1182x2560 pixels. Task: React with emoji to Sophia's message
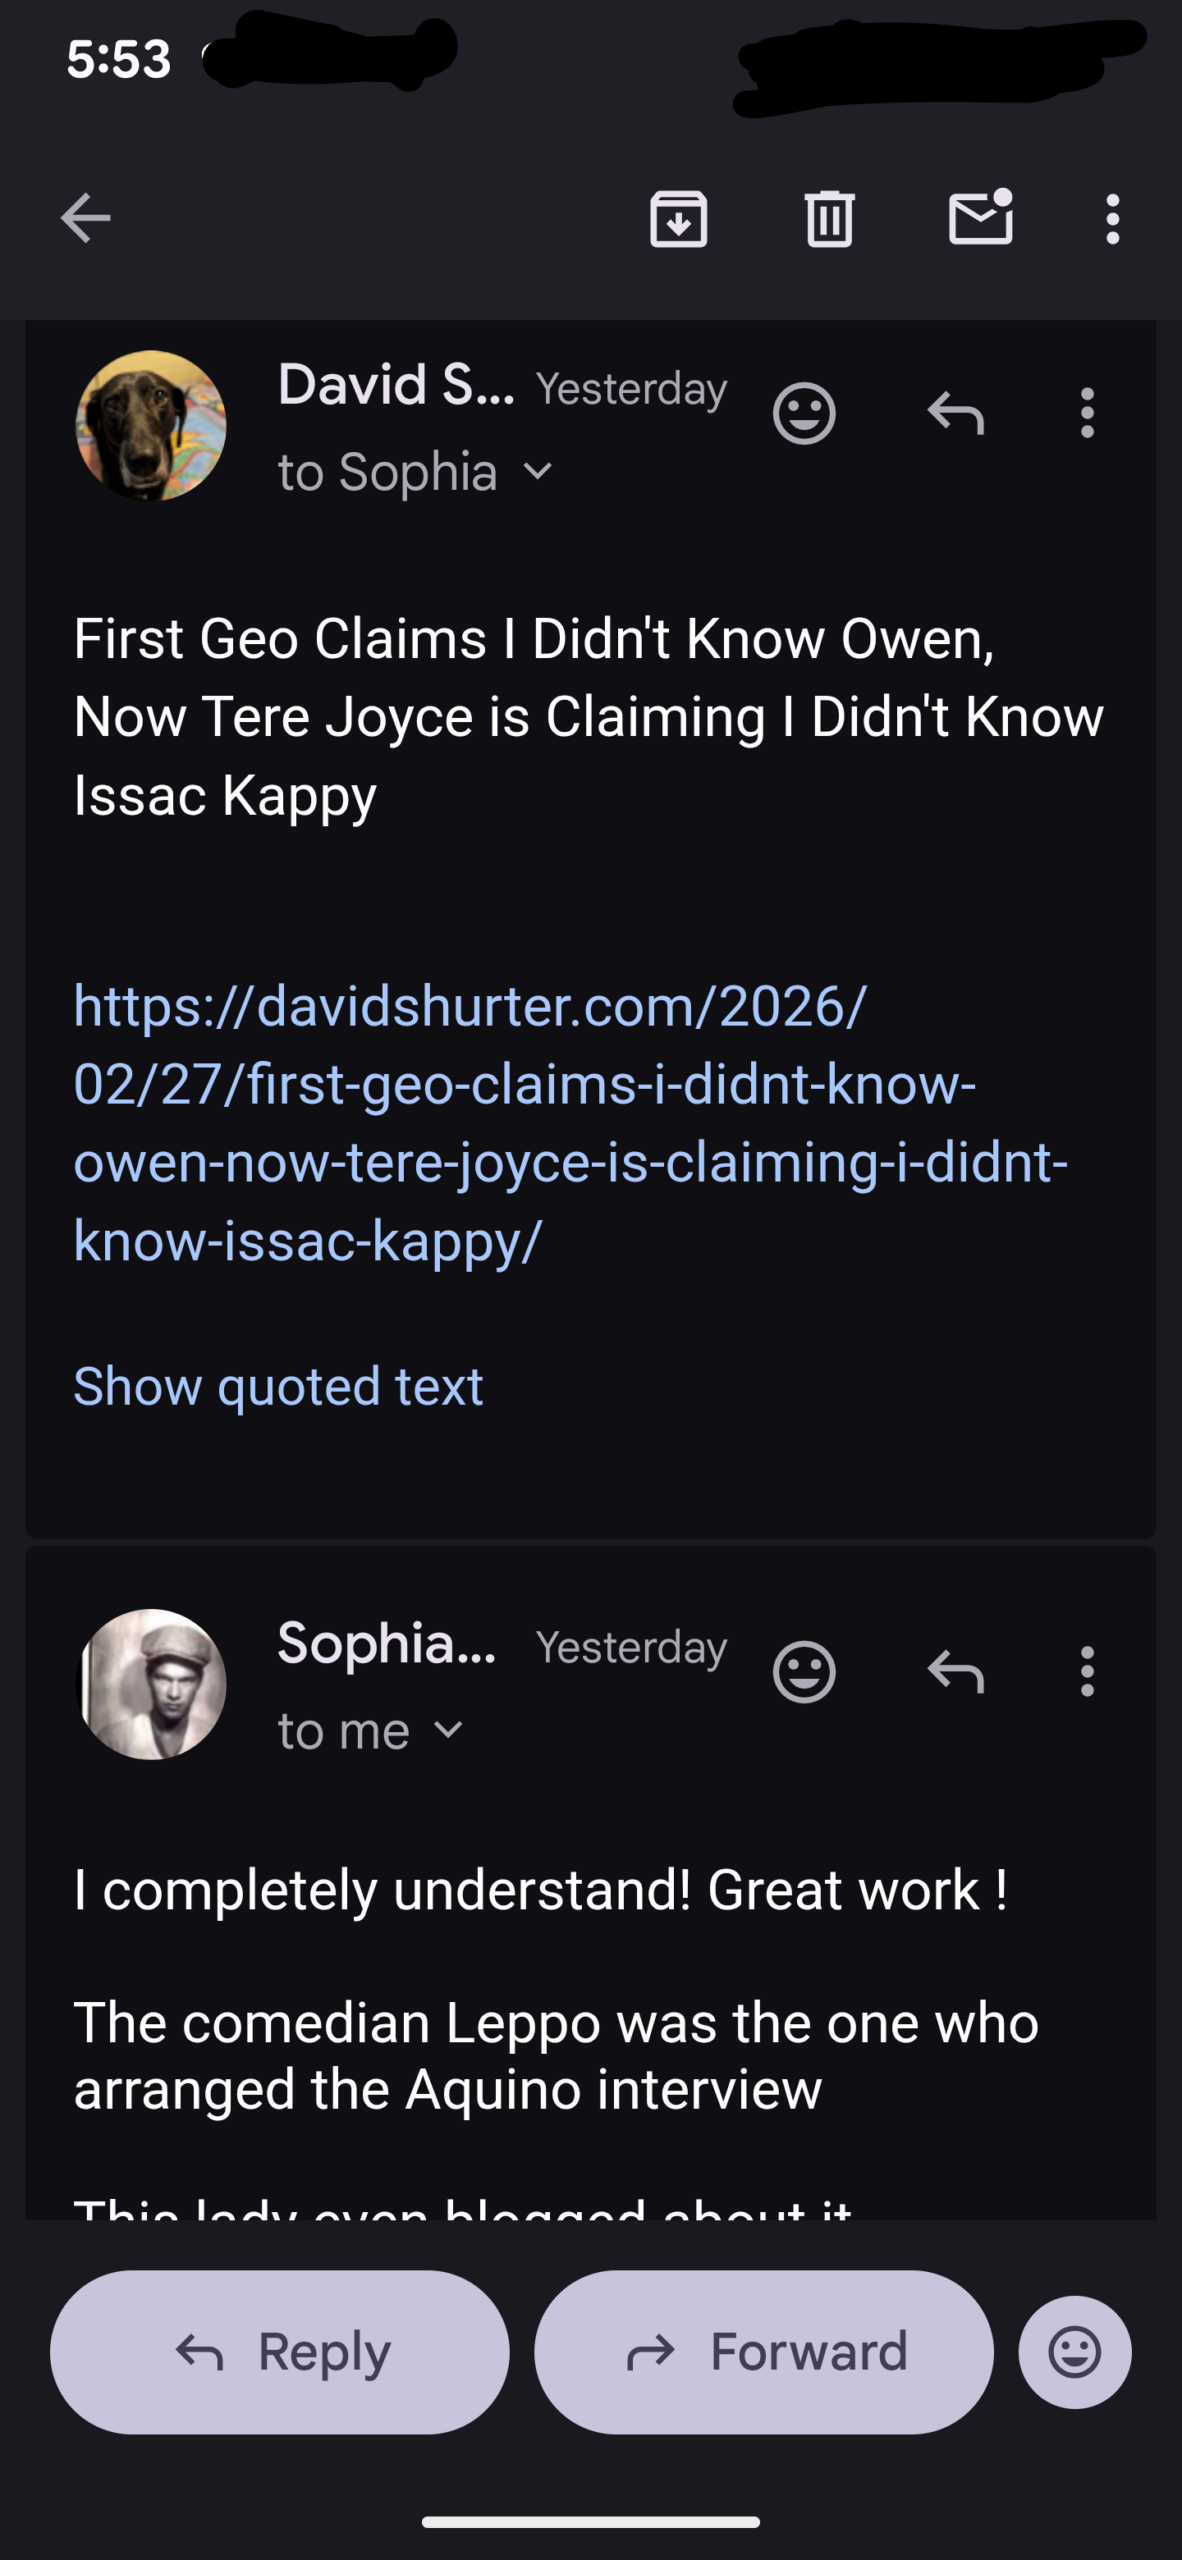coord(804,1671)
